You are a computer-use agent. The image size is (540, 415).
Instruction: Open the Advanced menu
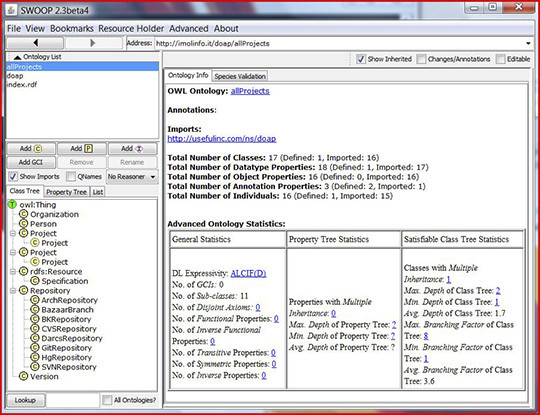pos(189,29)
